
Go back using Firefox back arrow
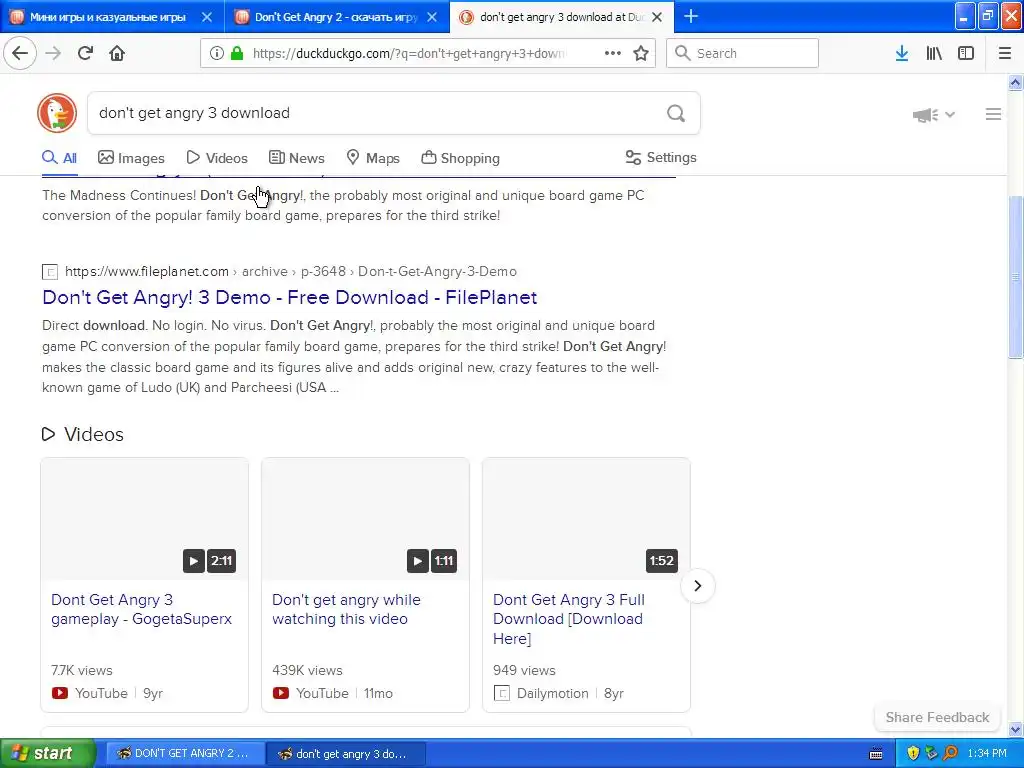[20, 53]
